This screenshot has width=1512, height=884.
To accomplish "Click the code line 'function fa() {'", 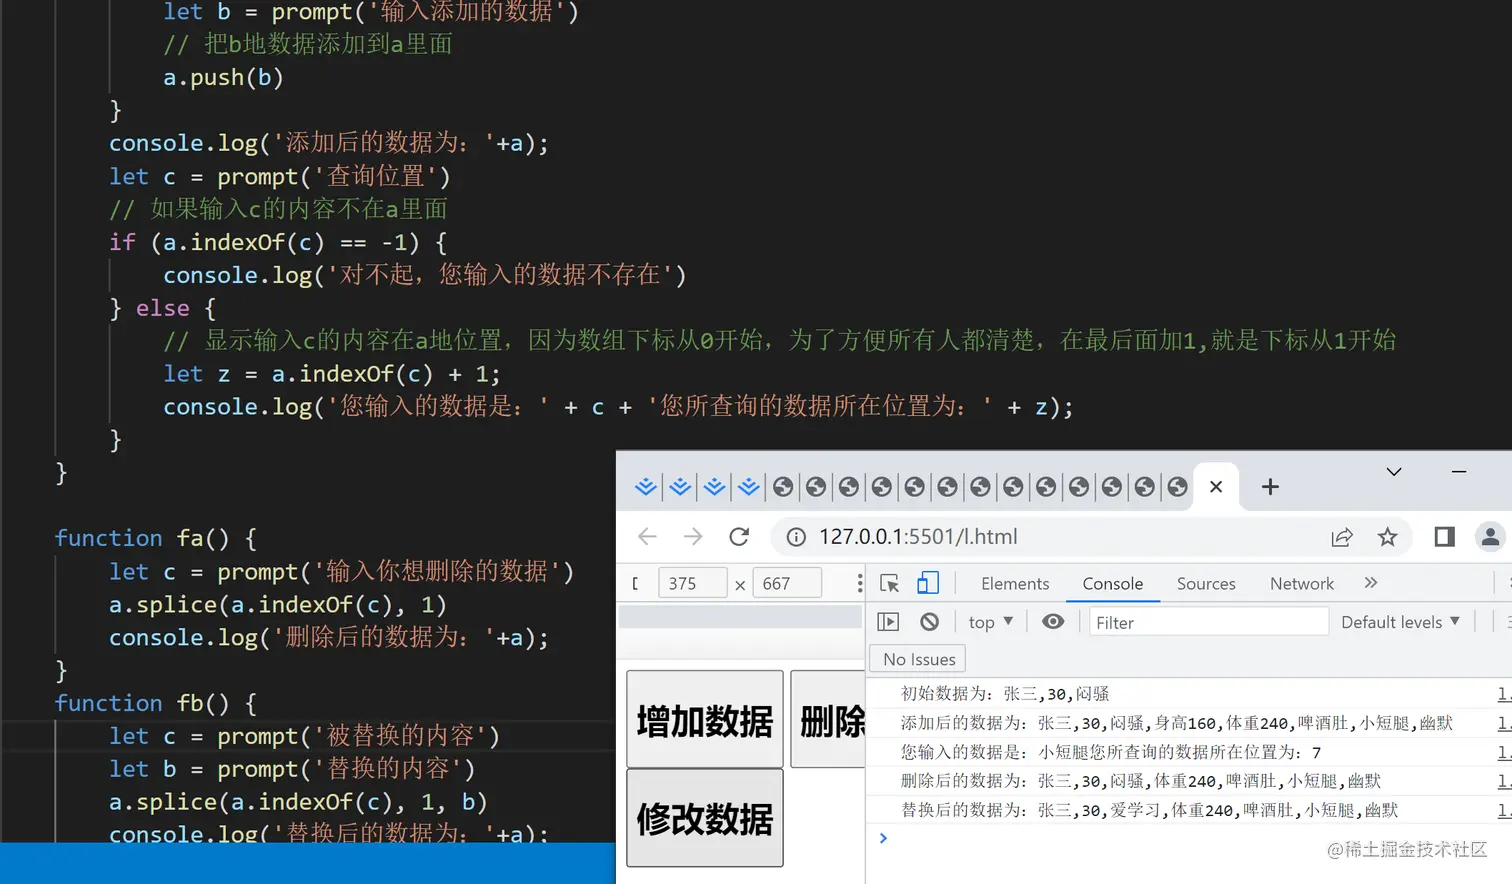I will pos(156,538).
